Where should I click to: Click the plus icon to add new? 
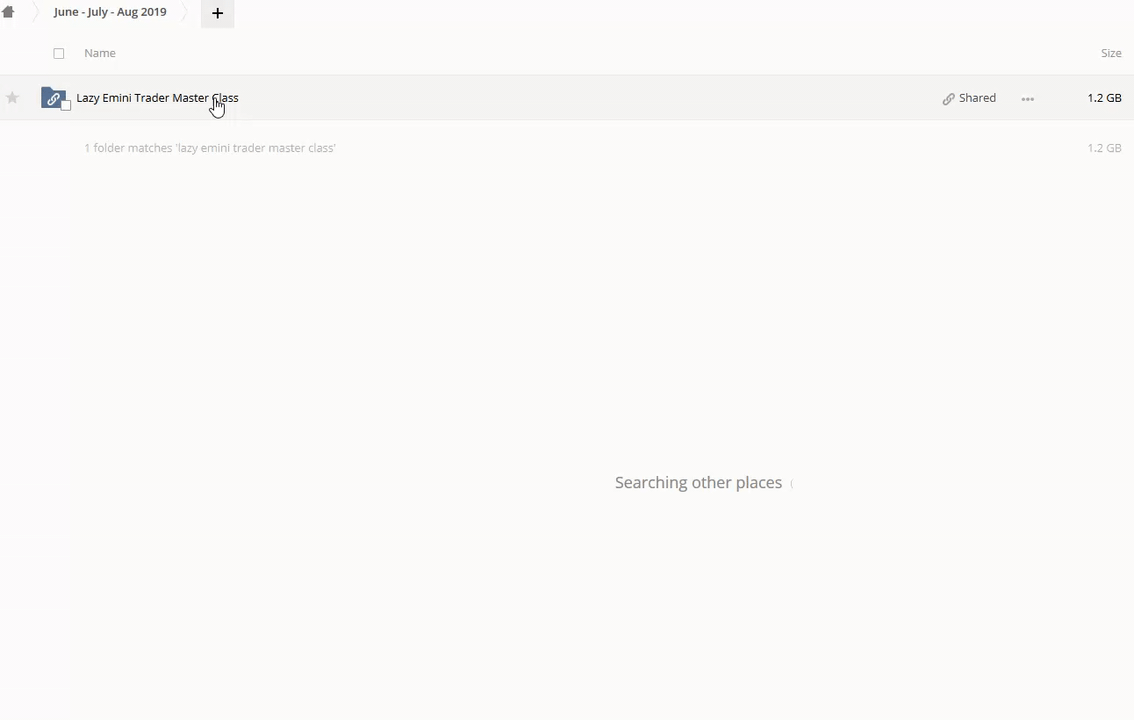tap(217, 13)
